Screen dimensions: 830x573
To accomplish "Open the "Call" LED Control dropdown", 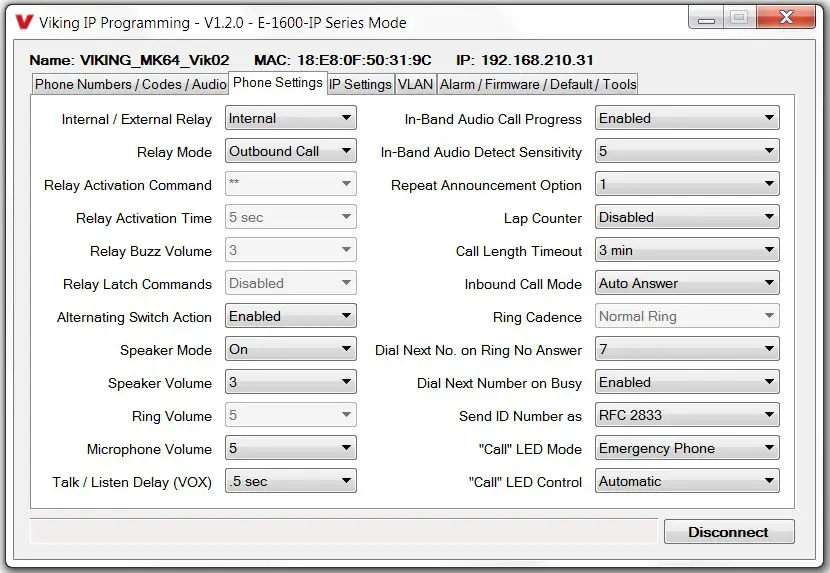I will 687,481.
